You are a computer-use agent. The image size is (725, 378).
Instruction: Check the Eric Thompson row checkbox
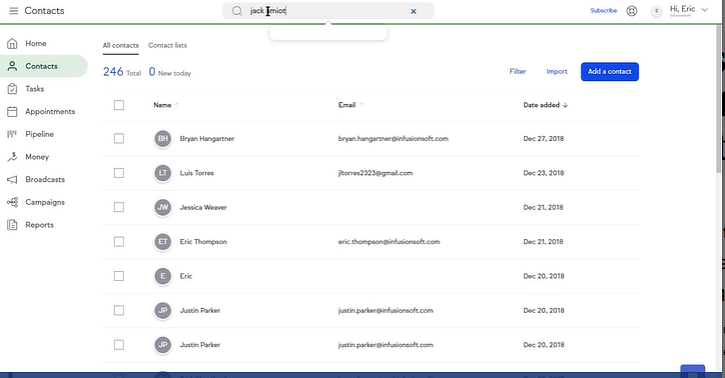click(x=119, y=242)
